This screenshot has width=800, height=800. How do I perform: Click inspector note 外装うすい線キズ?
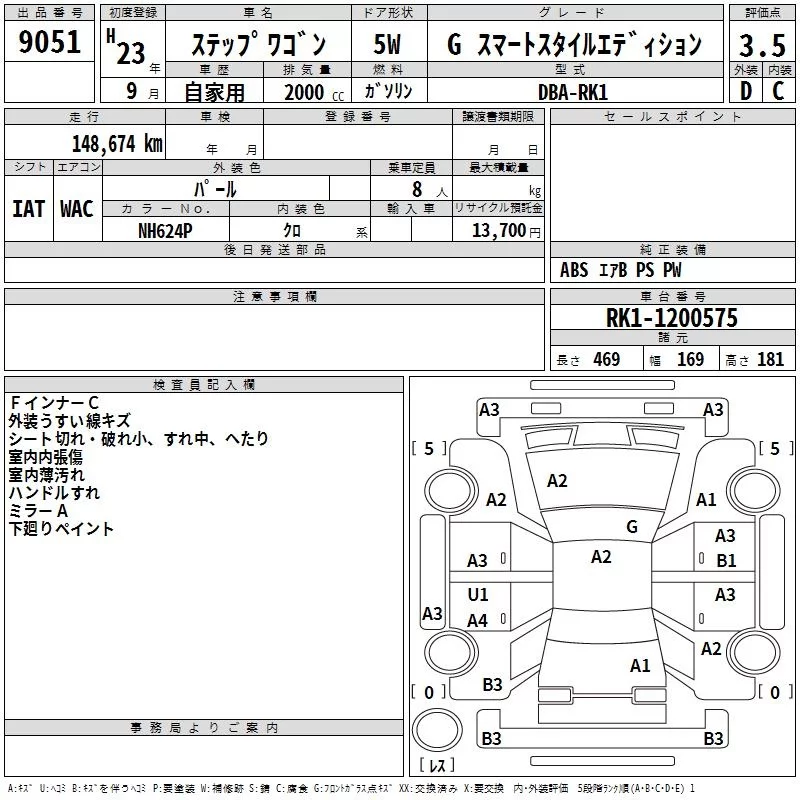[69, 421]
